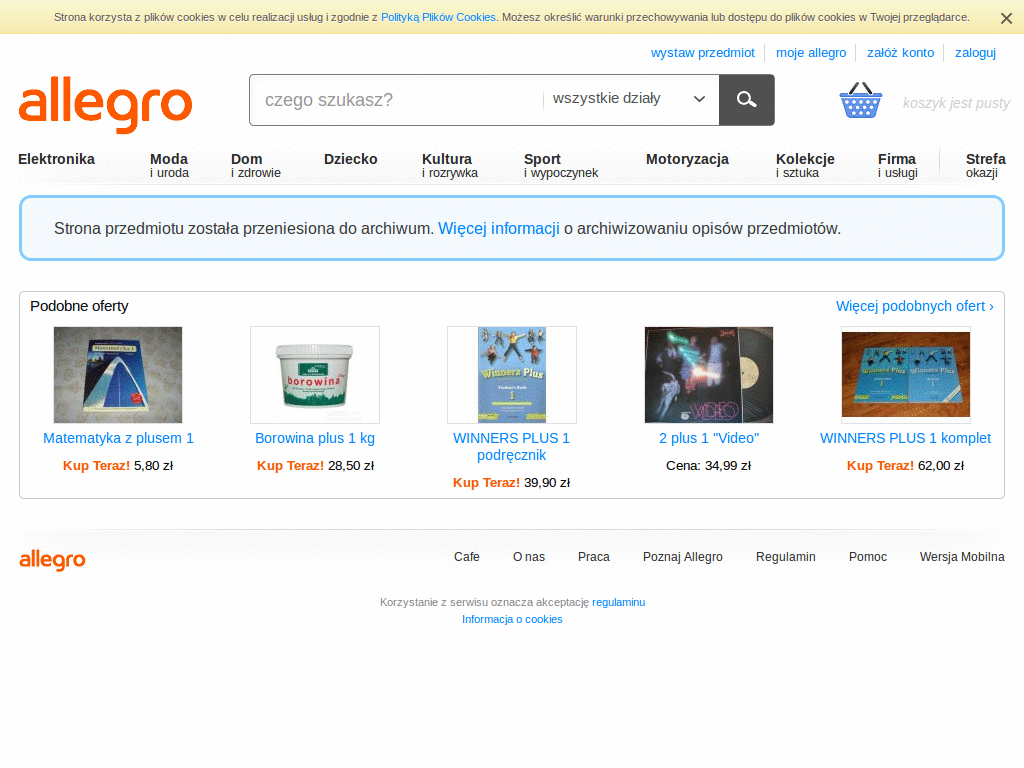This screenshot has width=1024, height=768.
Task: Open the Cafe footer link
Action: tap(466, 557)
